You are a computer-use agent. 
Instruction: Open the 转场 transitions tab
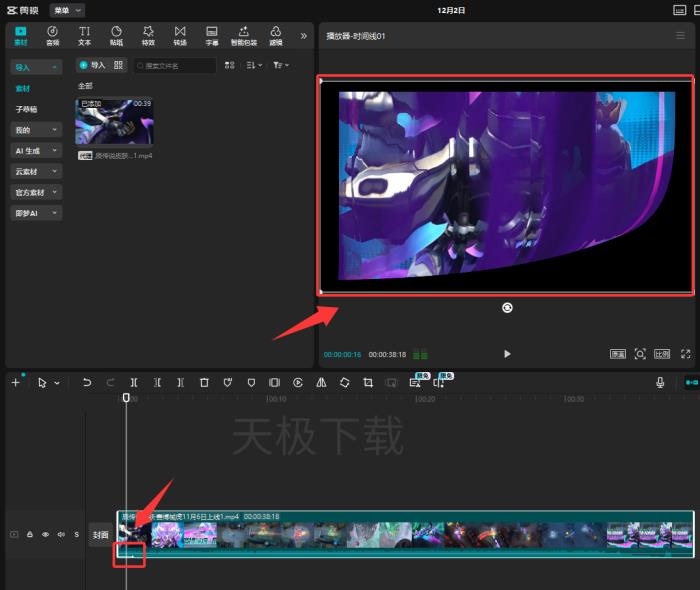coord(180,36)
